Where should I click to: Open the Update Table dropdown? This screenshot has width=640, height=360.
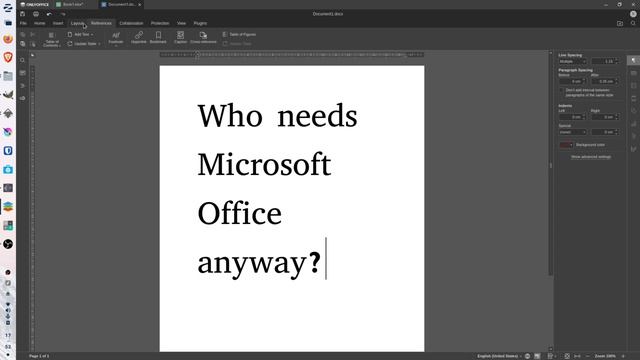[84, 44]
